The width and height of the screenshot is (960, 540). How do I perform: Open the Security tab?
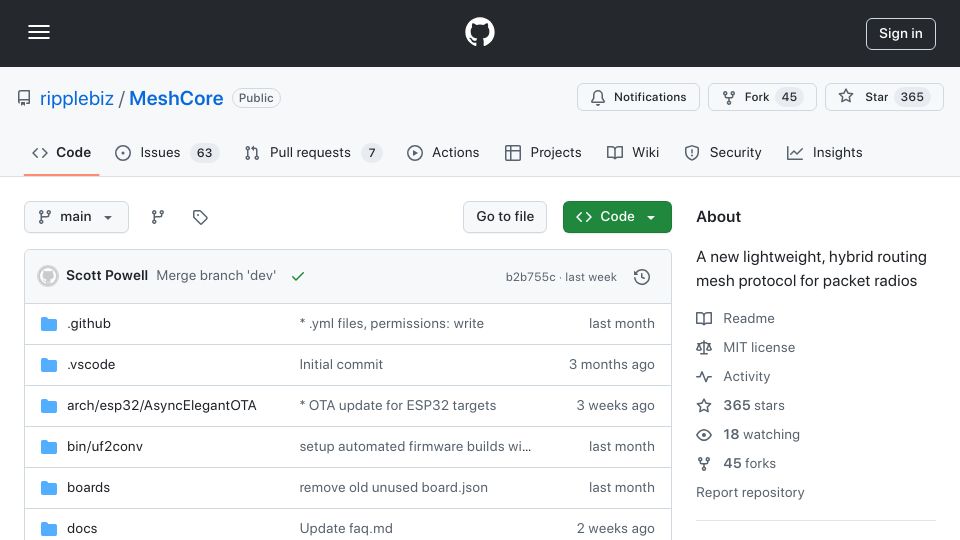pos(722,152)
